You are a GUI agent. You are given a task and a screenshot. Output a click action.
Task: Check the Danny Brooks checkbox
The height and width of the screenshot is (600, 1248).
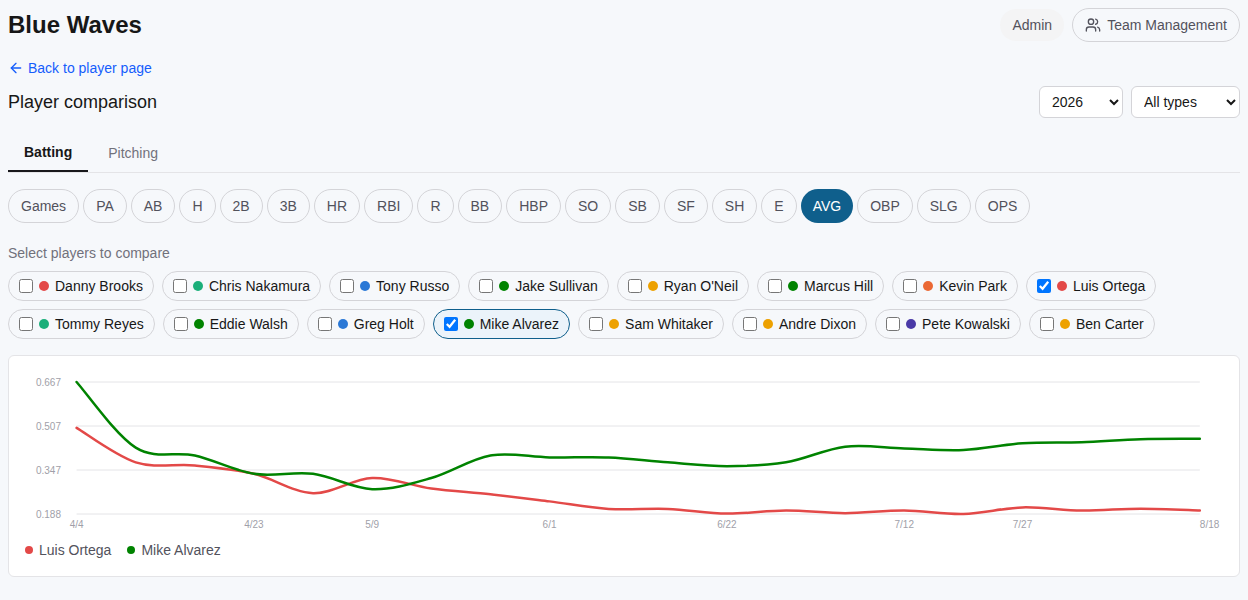pos(26,286)
